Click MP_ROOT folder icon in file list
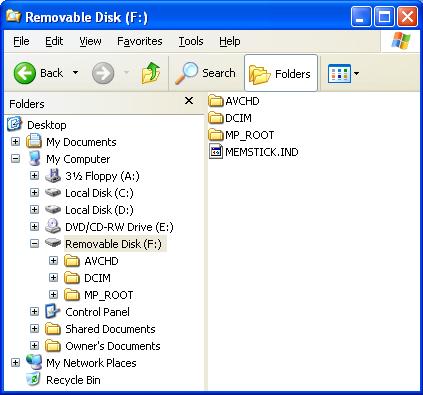The width and height of the screenshot is (423, 395). [216, 135]
